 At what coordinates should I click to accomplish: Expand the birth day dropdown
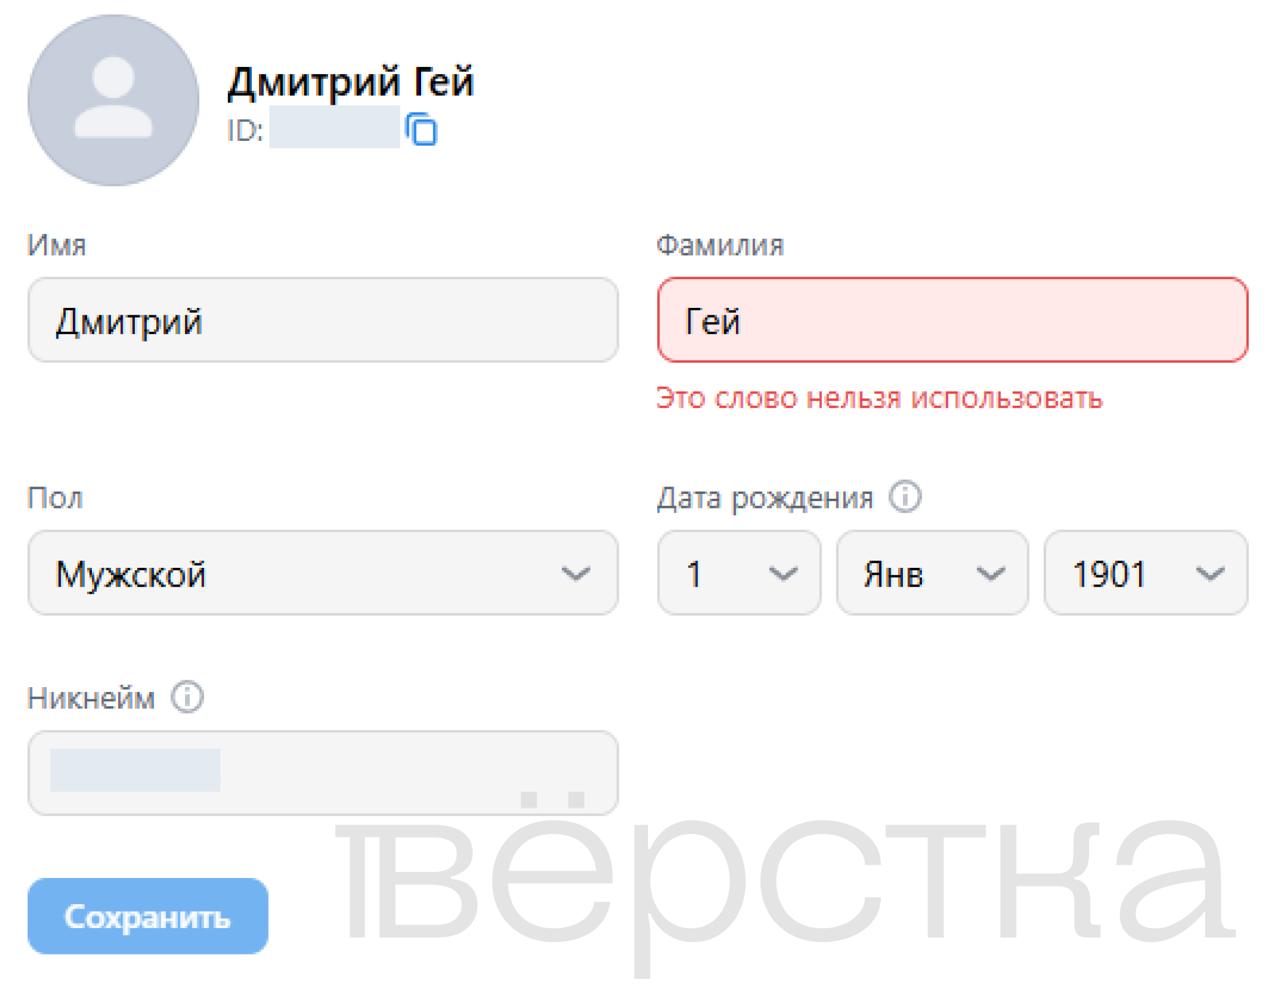click(738, 574)
